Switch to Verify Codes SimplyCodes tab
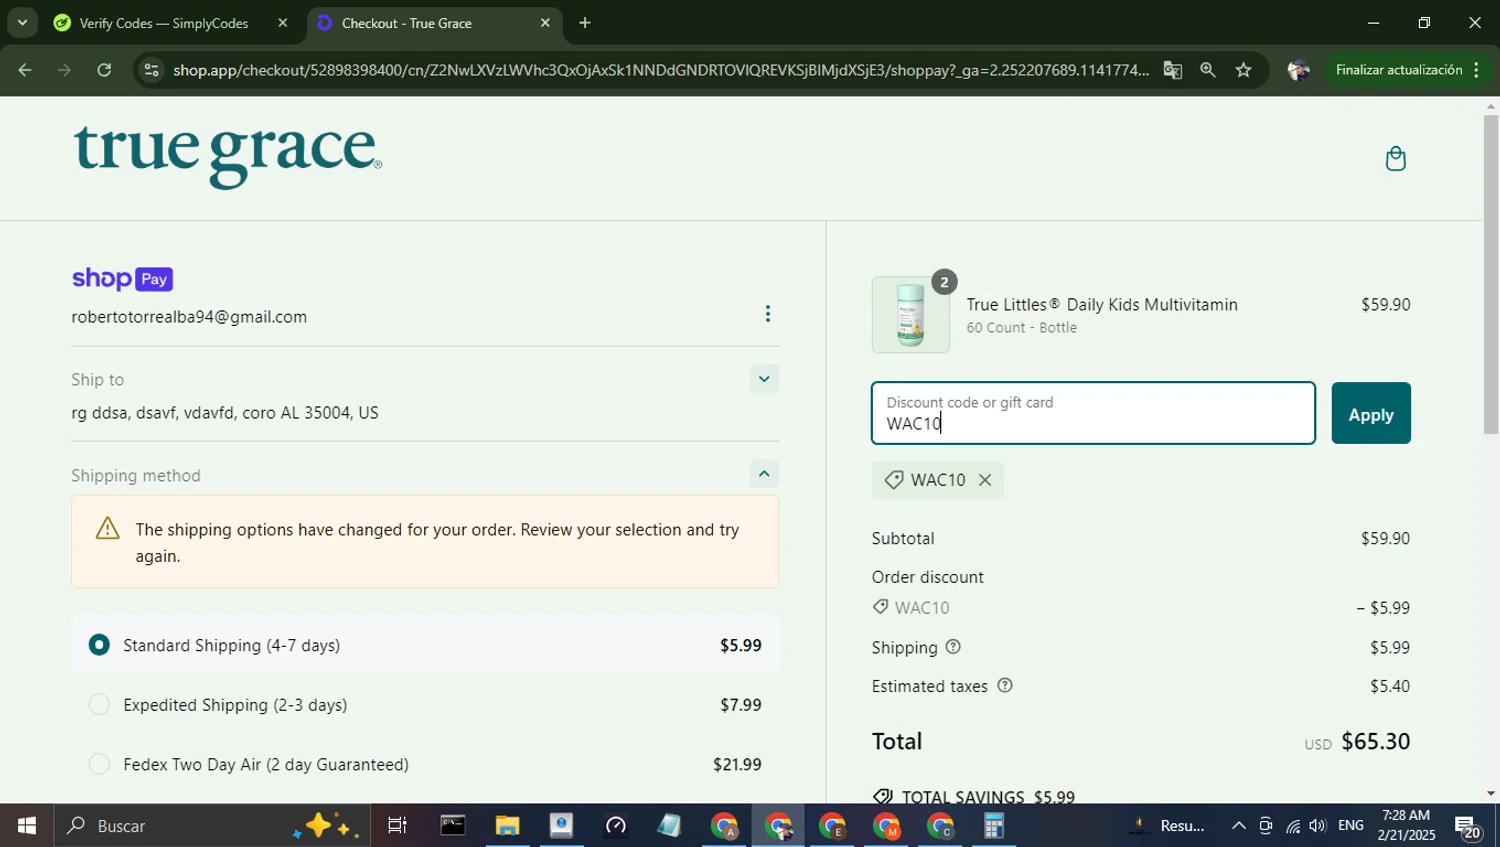 (165, 23)
